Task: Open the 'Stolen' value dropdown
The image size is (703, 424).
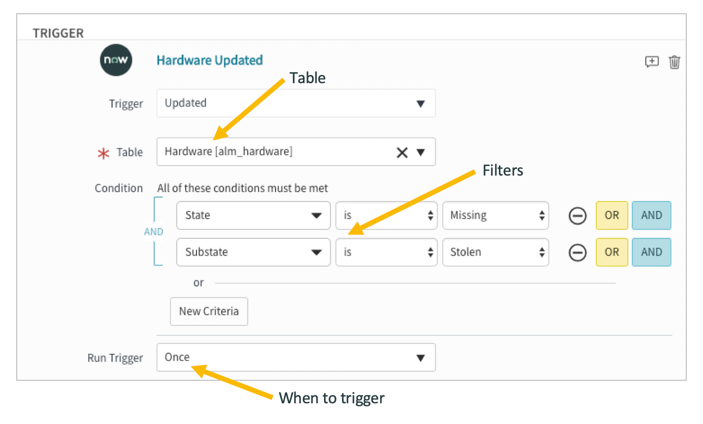Action: (496, 252)
